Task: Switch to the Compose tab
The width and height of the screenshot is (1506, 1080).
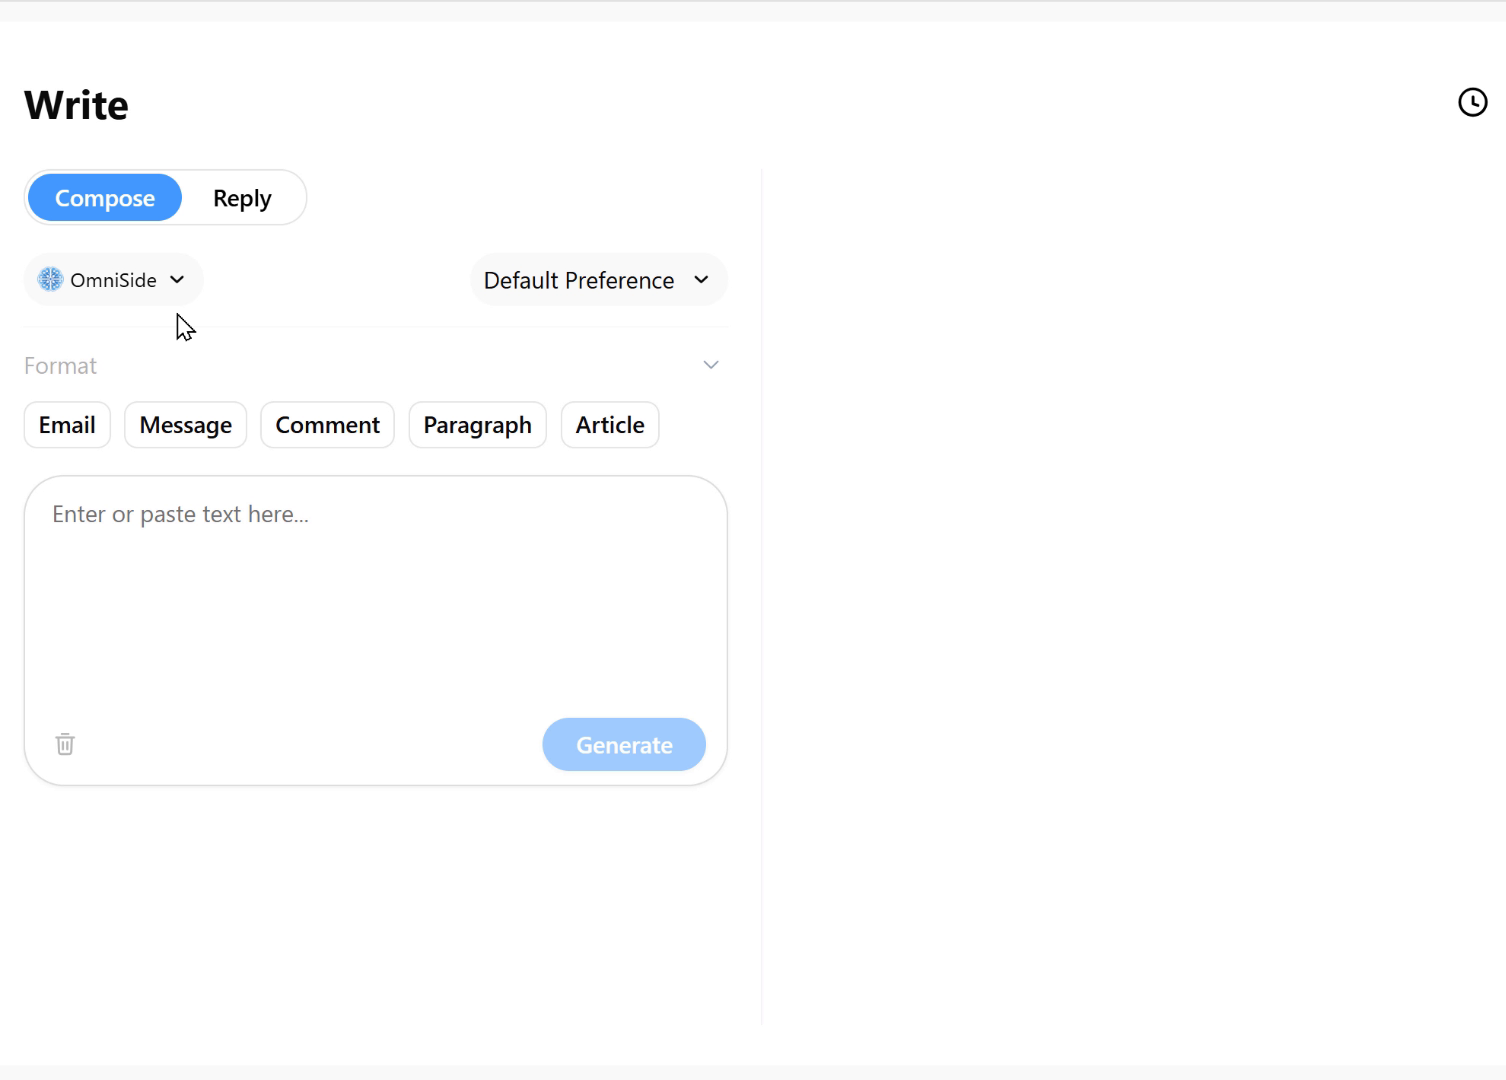Action: (x=105, y=198)
